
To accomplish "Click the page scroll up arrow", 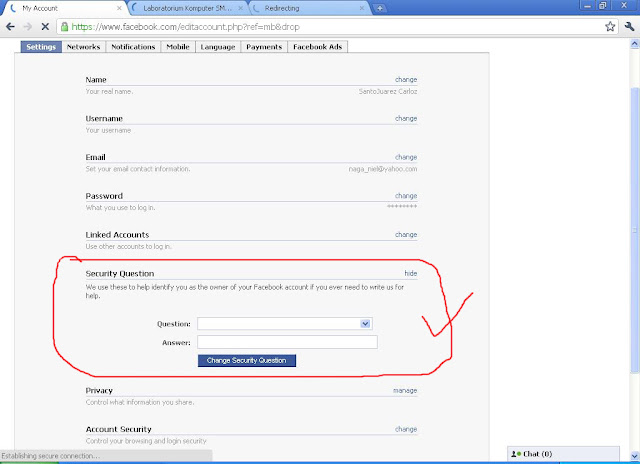I will pyautogui.click(x=635, y=43).
